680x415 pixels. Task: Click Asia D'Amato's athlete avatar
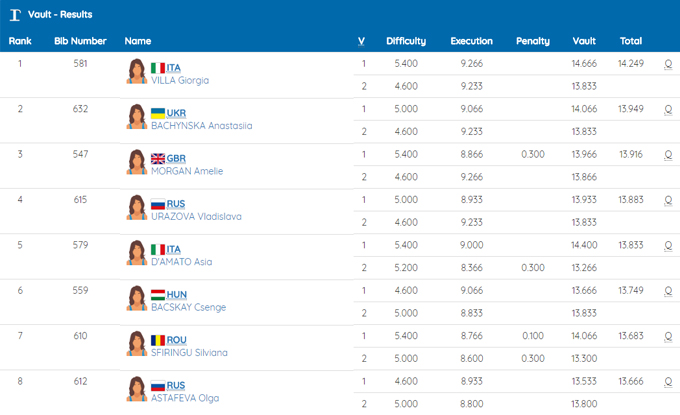tap(136, 253)
